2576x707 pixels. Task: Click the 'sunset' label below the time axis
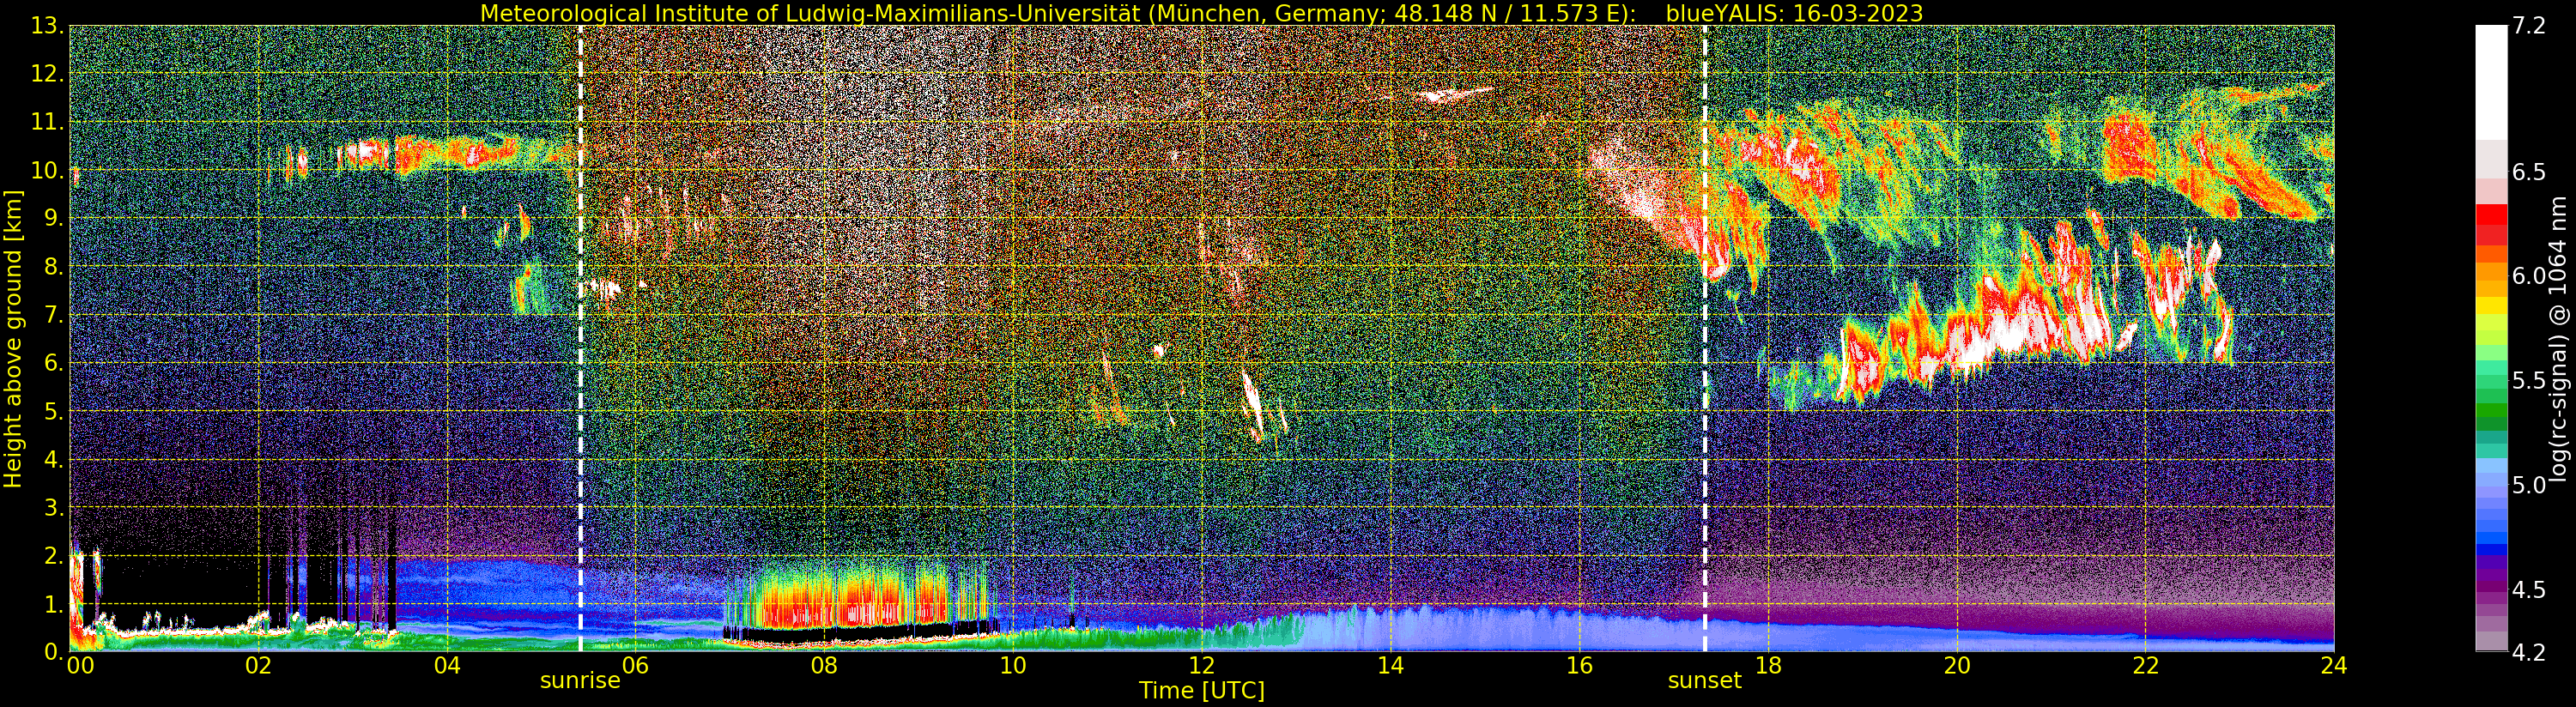pyautogui.click(x=1704, y=681)
